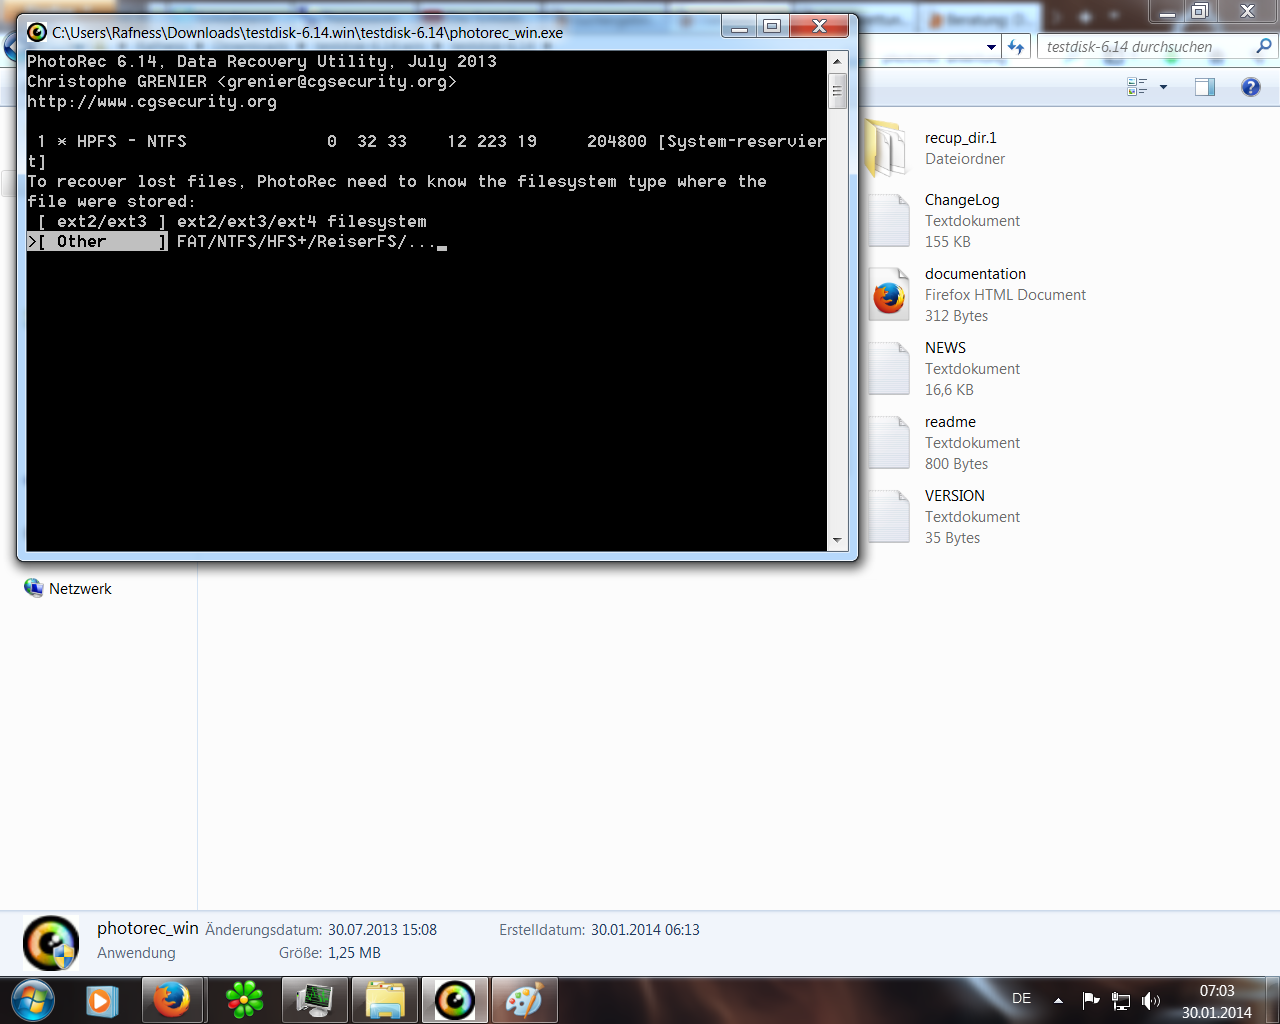Screen dimensions: 1280x1024
Task: Switch to Paint taskbar button
Action: 524,1000
